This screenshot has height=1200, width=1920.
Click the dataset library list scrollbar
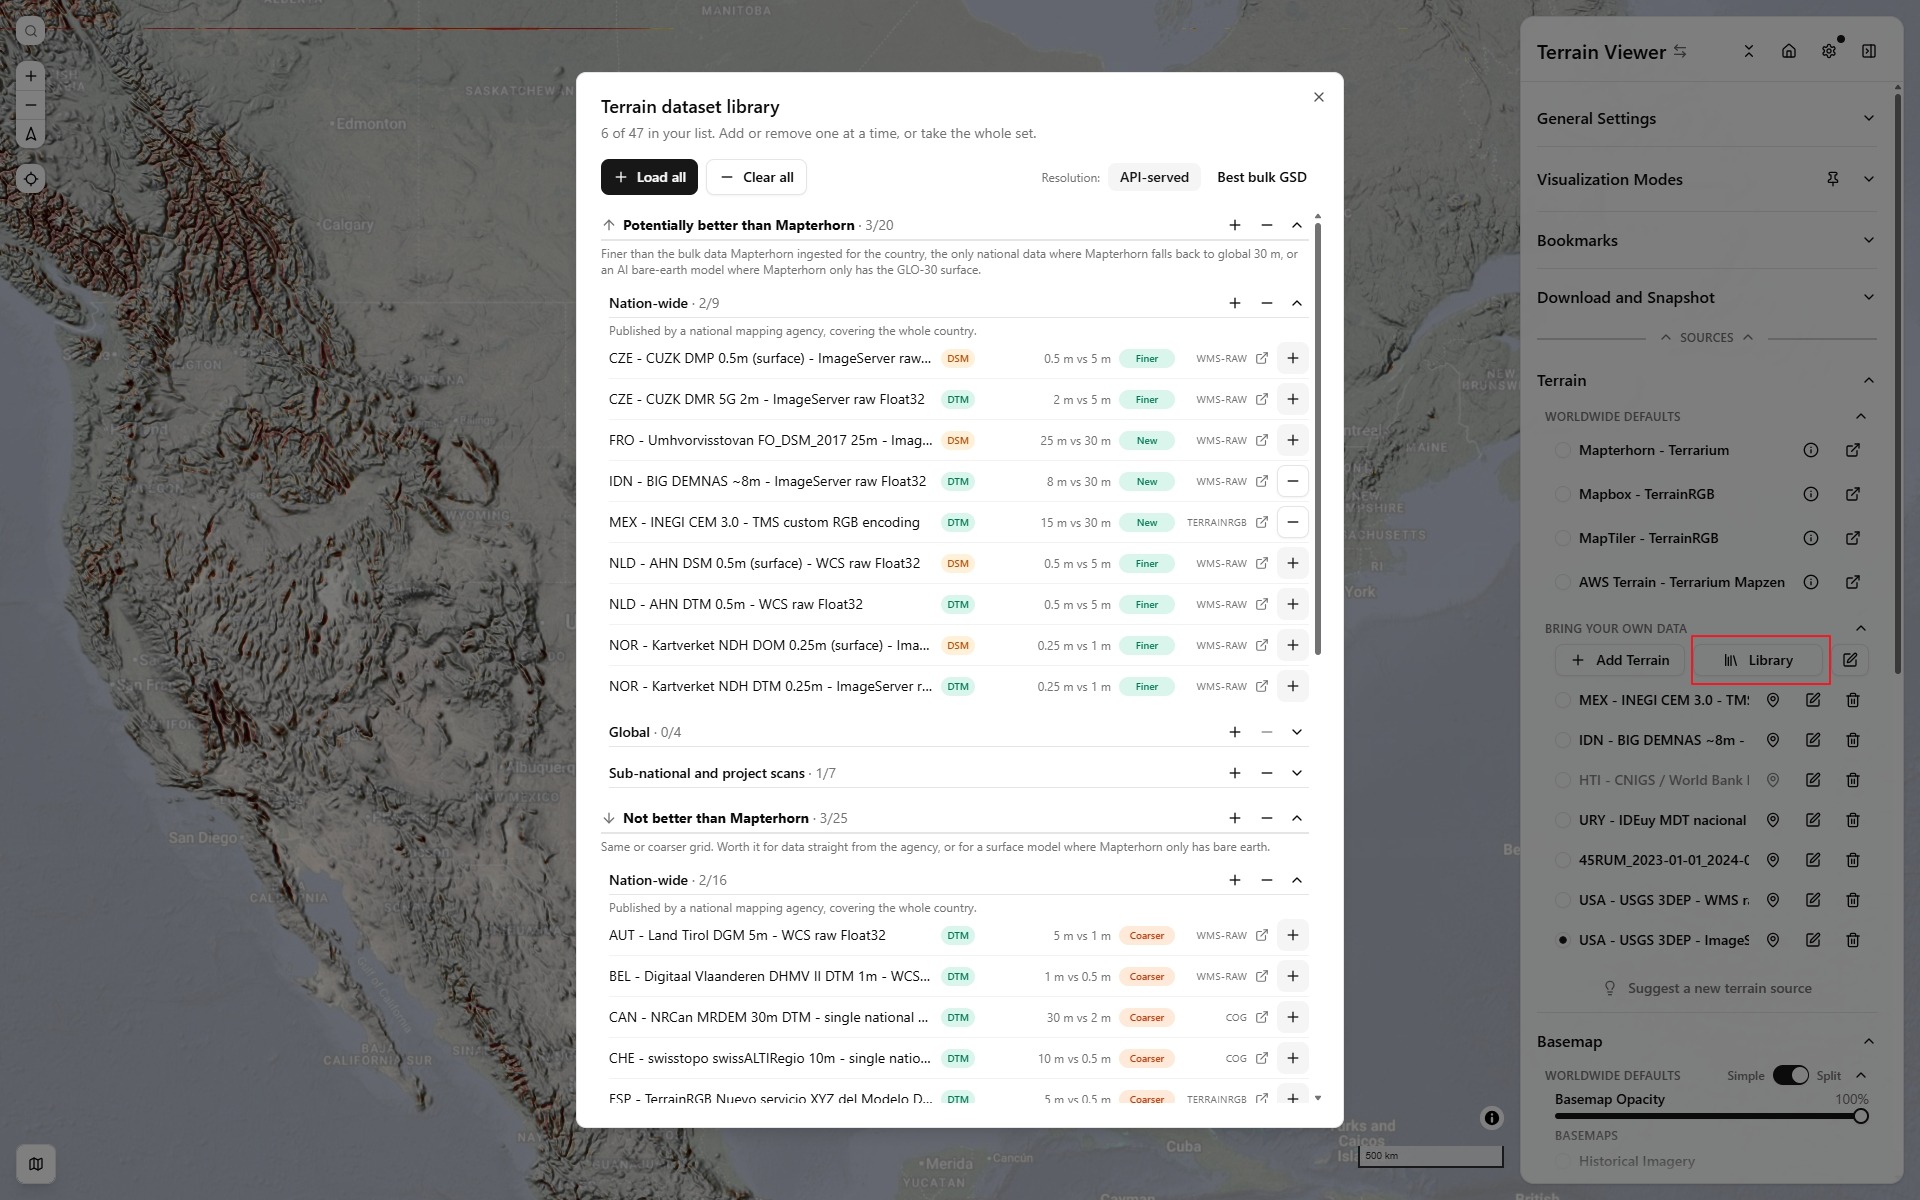[1318, 440]
